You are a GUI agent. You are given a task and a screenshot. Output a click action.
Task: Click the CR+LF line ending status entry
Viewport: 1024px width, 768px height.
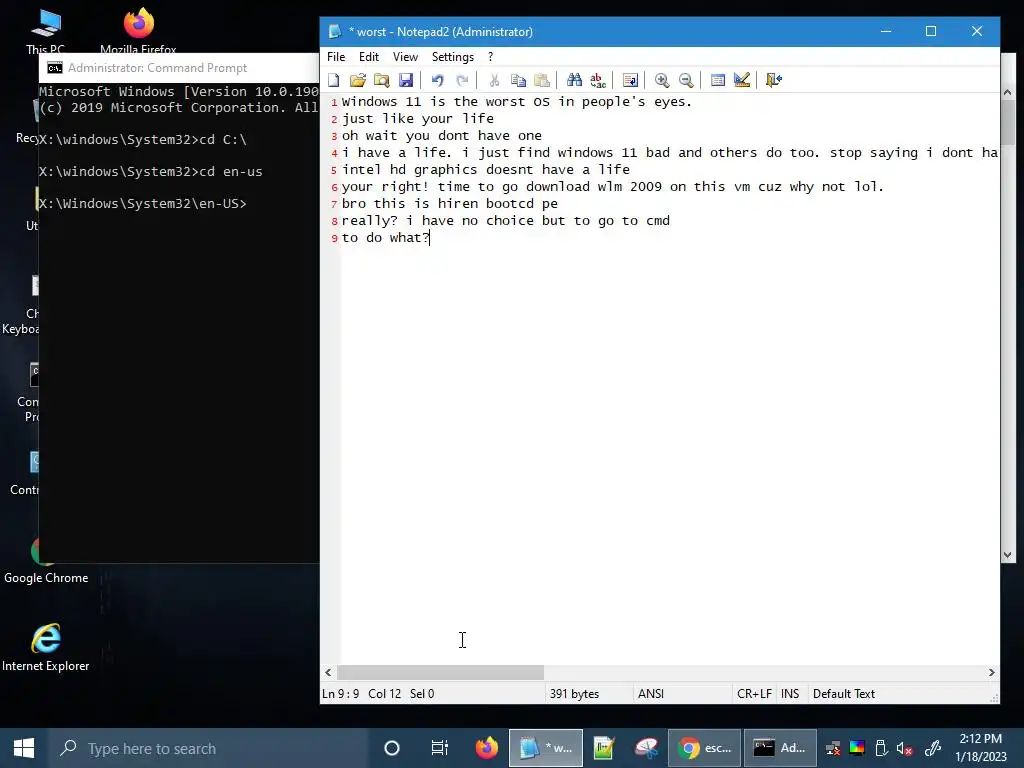pos(754,694)
